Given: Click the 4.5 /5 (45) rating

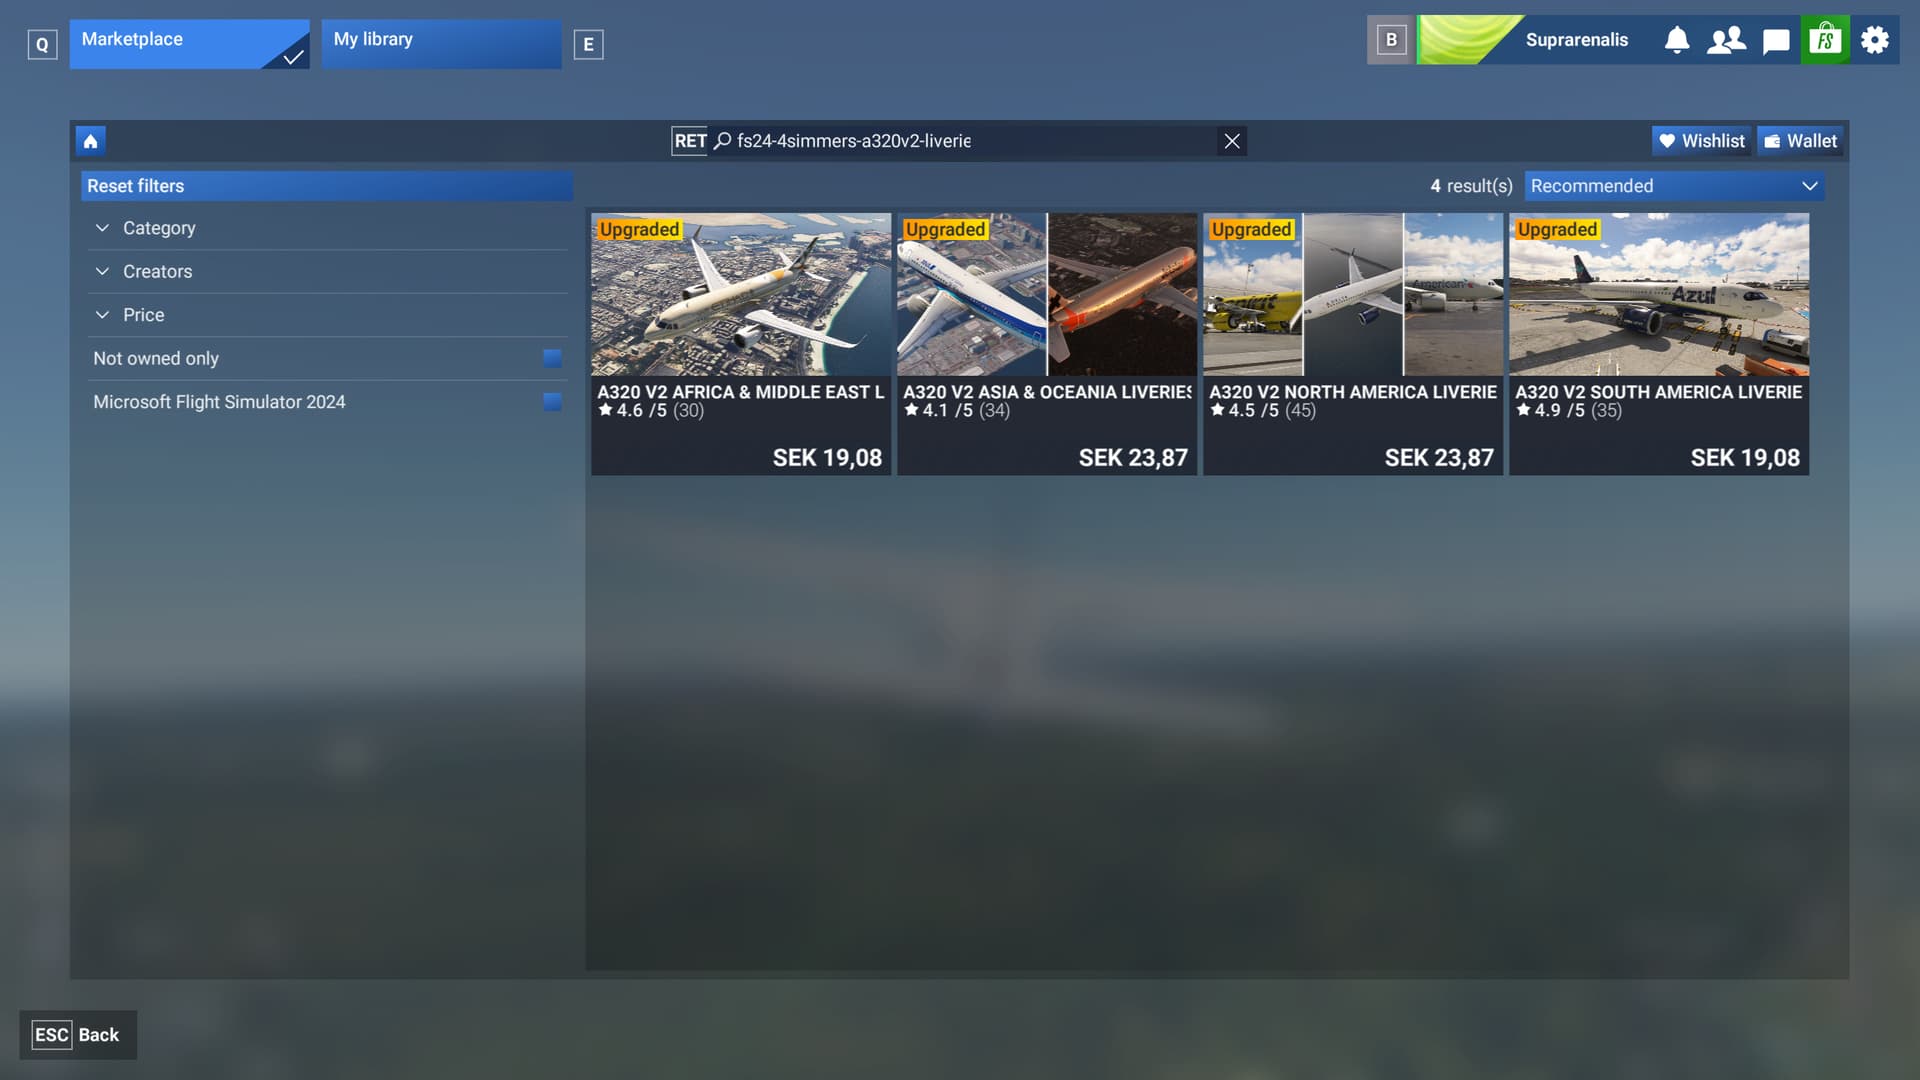Looking at the screenshot, I should 1263,411.
